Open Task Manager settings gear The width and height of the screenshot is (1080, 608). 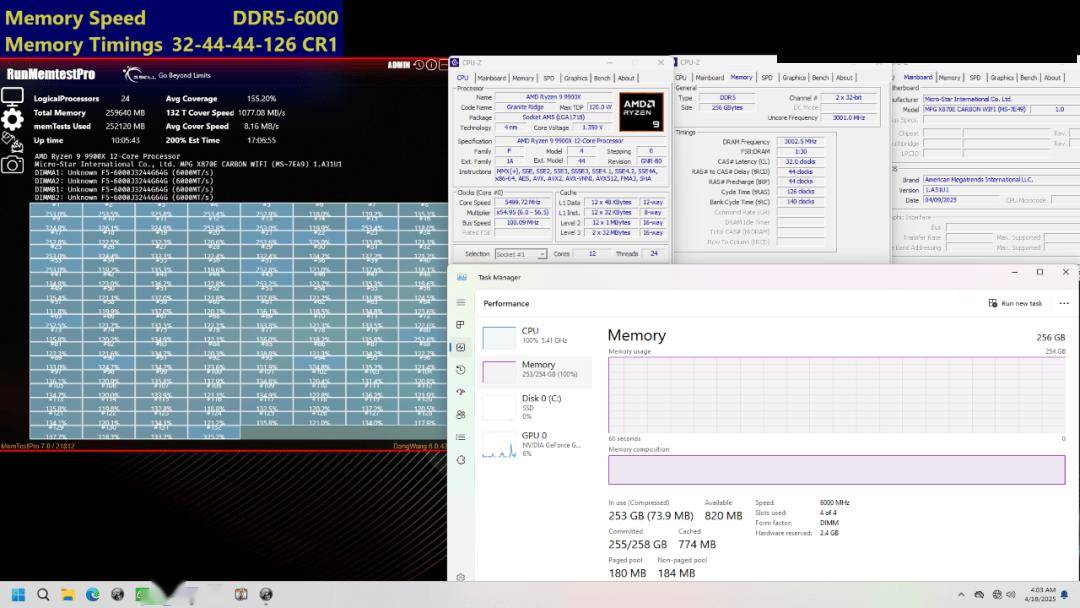[x=461, y=577]
